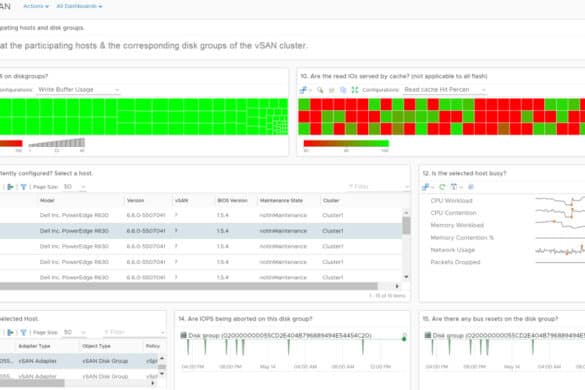The image size is (585, 390).
Task: Click the green export icon in selected-host adapters toolbar
Action: 11,333
